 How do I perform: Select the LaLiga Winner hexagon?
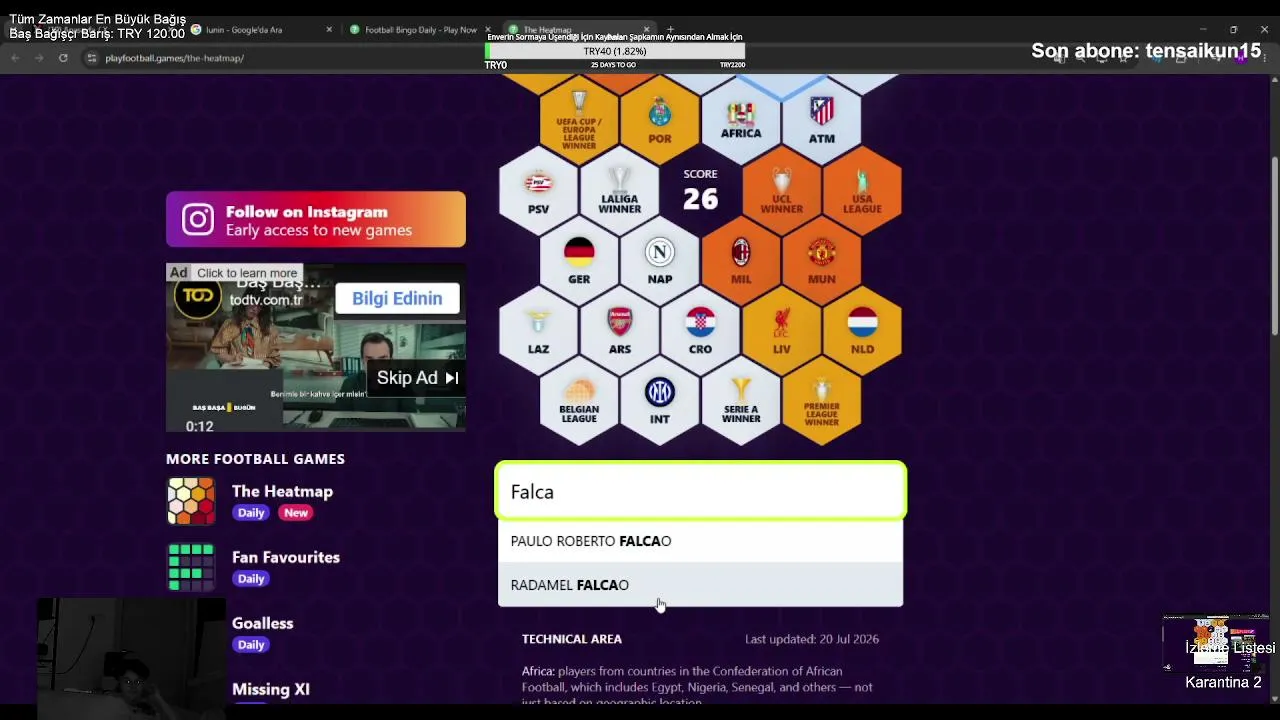coord(620,190)
